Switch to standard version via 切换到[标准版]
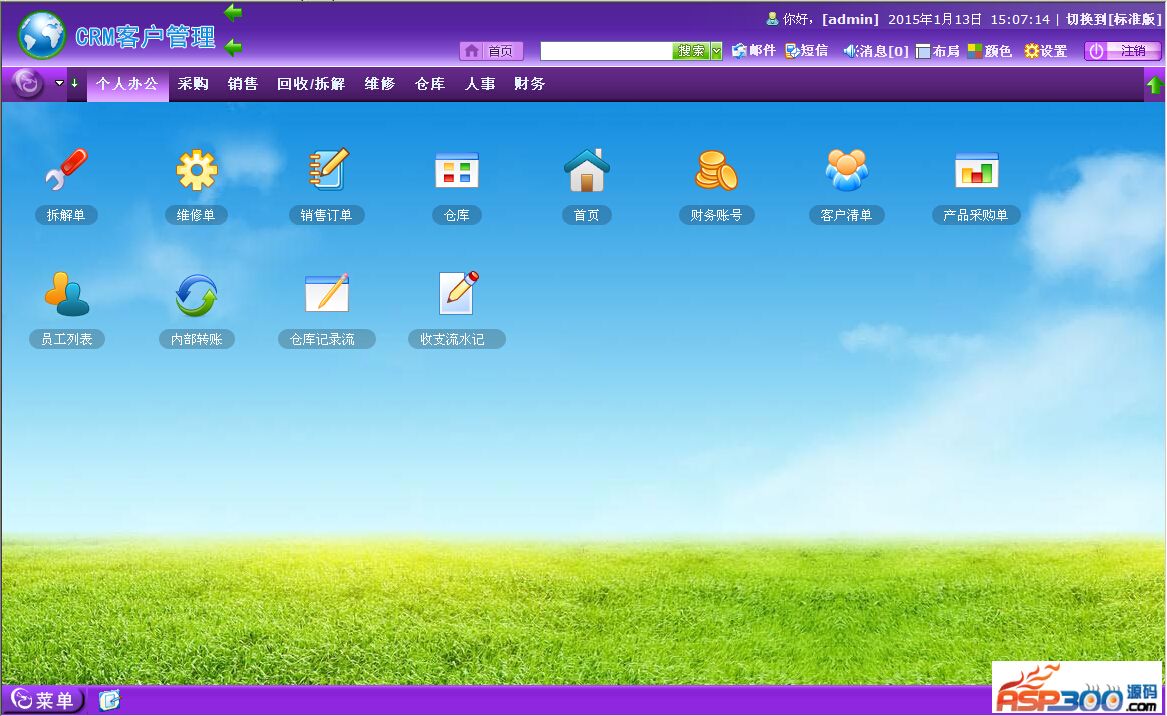Image resolution: width=1167 pixels, height=716 pixels. 1113,19
